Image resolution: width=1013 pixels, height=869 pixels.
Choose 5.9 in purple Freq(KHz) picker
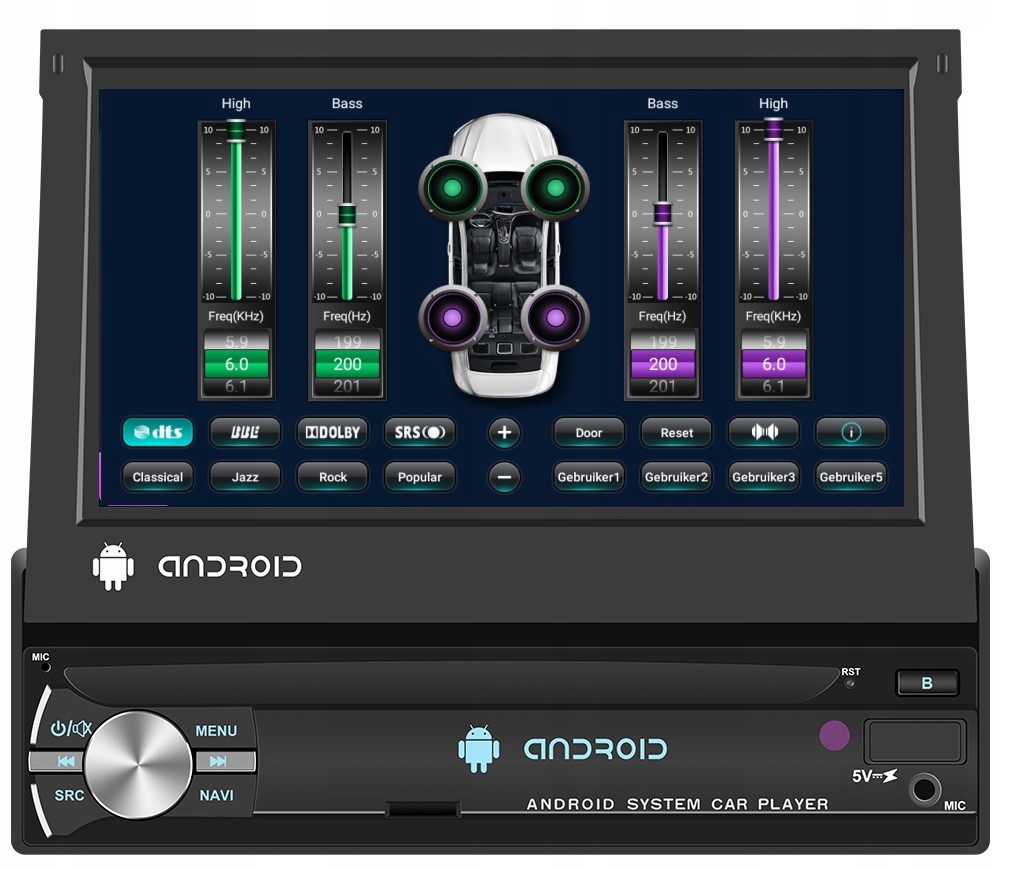(x=774, y=341)
